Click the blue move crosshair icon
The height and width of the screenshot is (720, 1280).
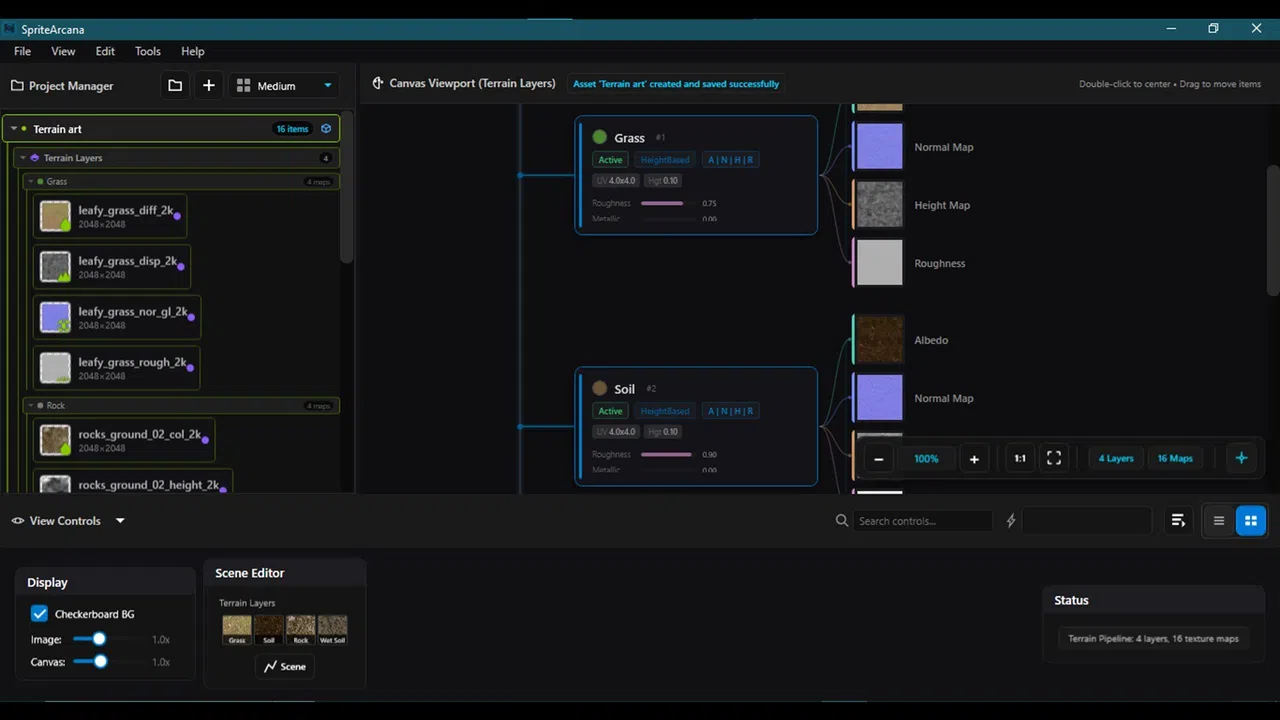(x=1241, y=458)
